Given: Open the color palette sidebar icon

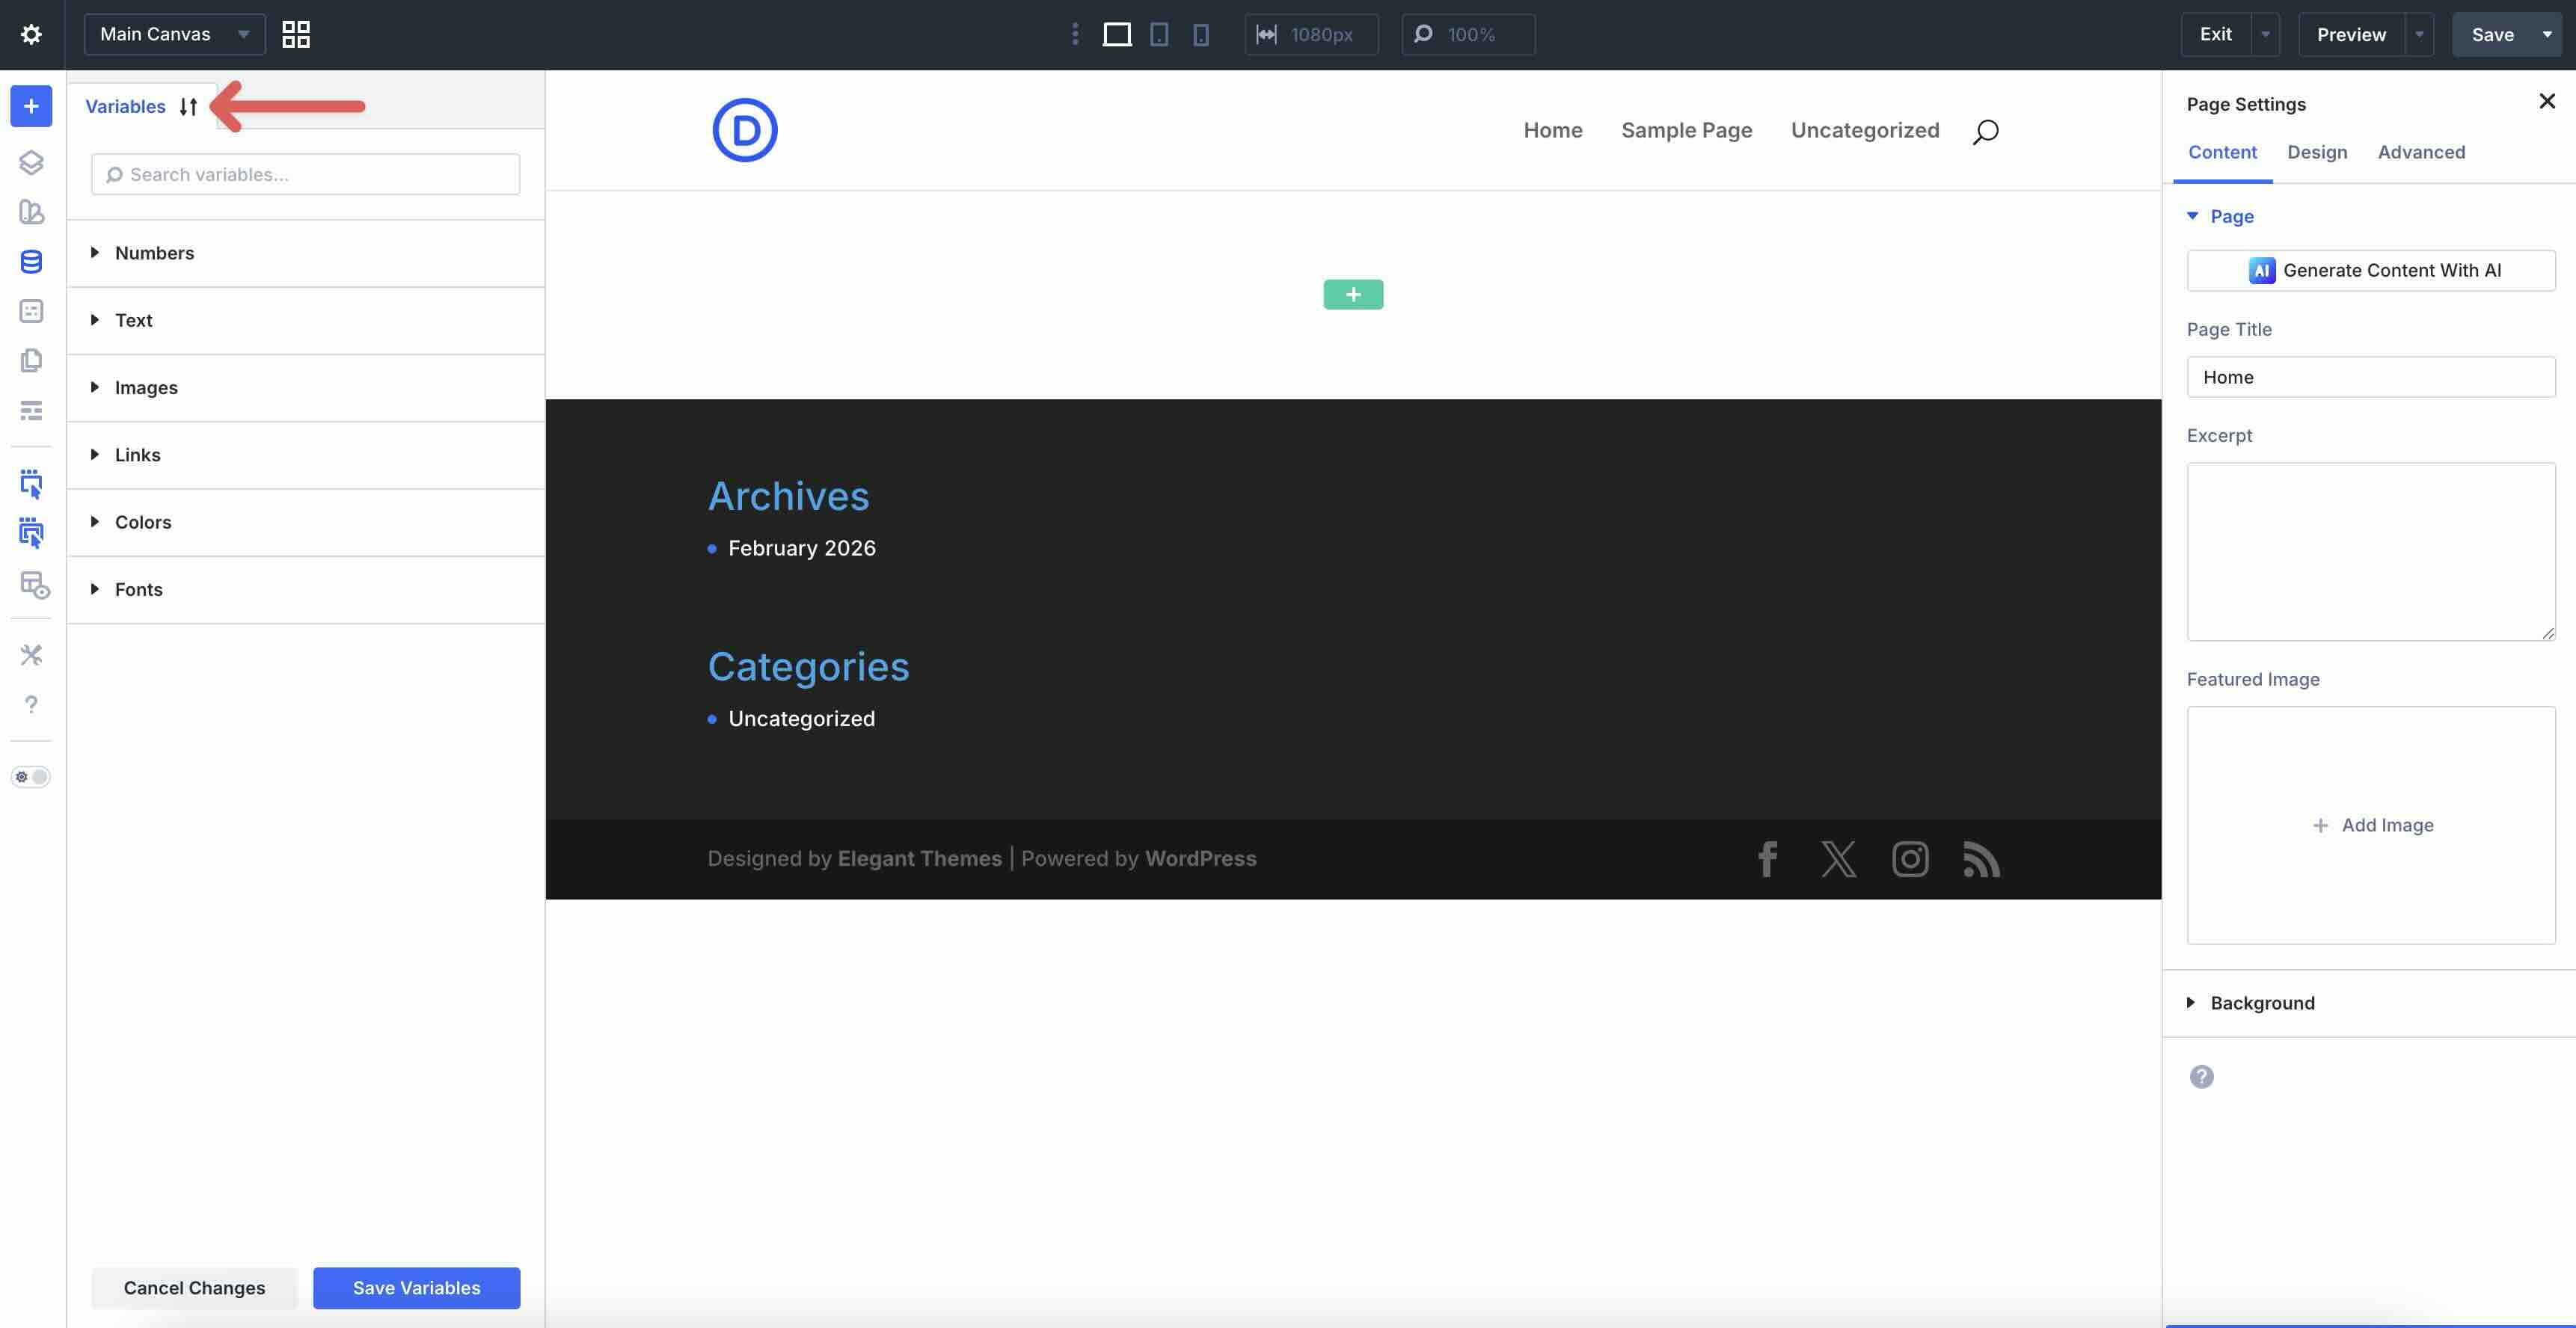Looking at the screenshot, I should [31, 212].
